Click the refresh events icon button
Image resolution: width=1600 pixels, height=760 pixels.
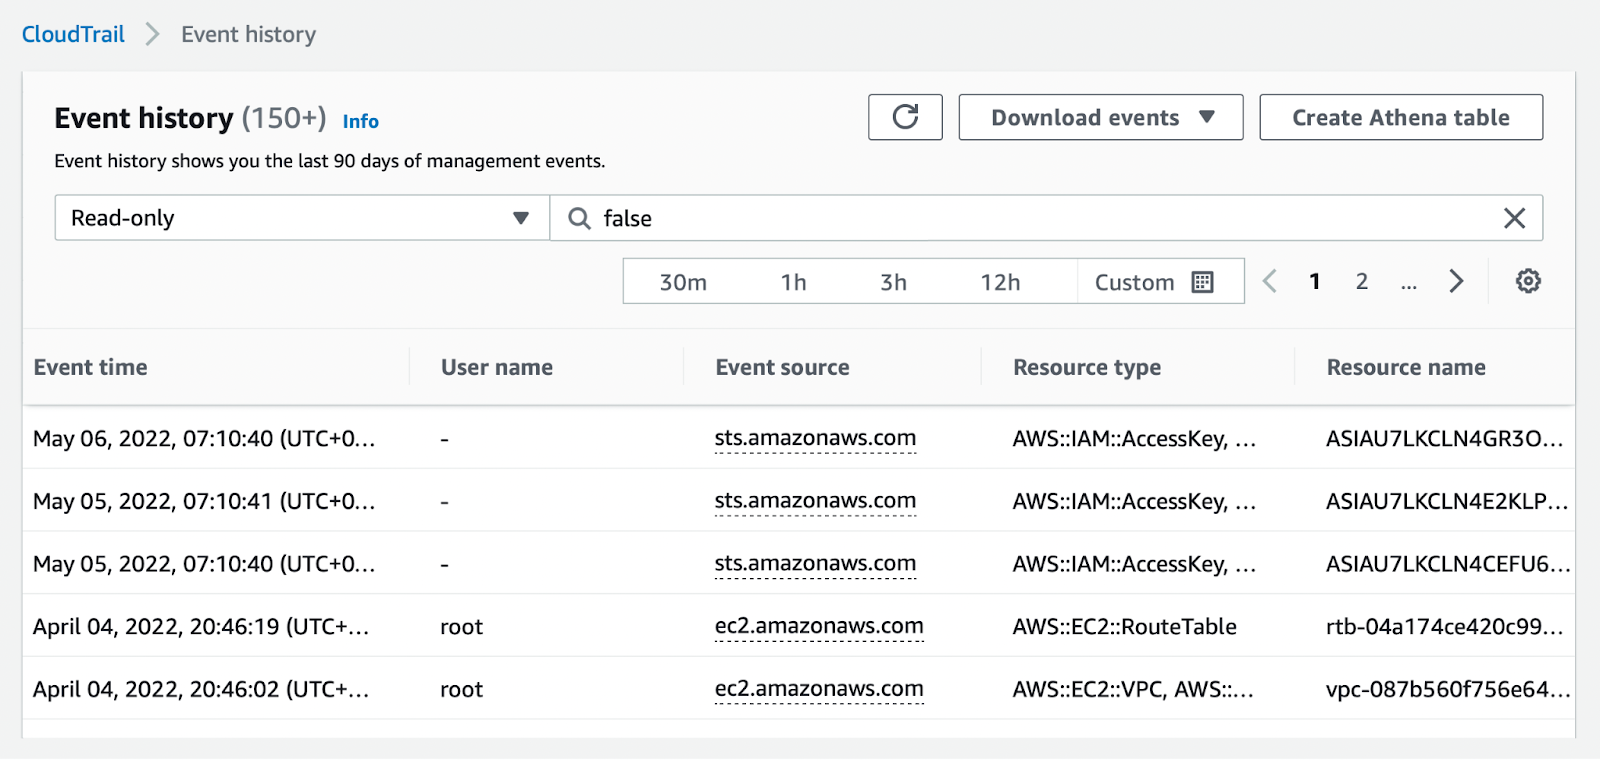905,118
